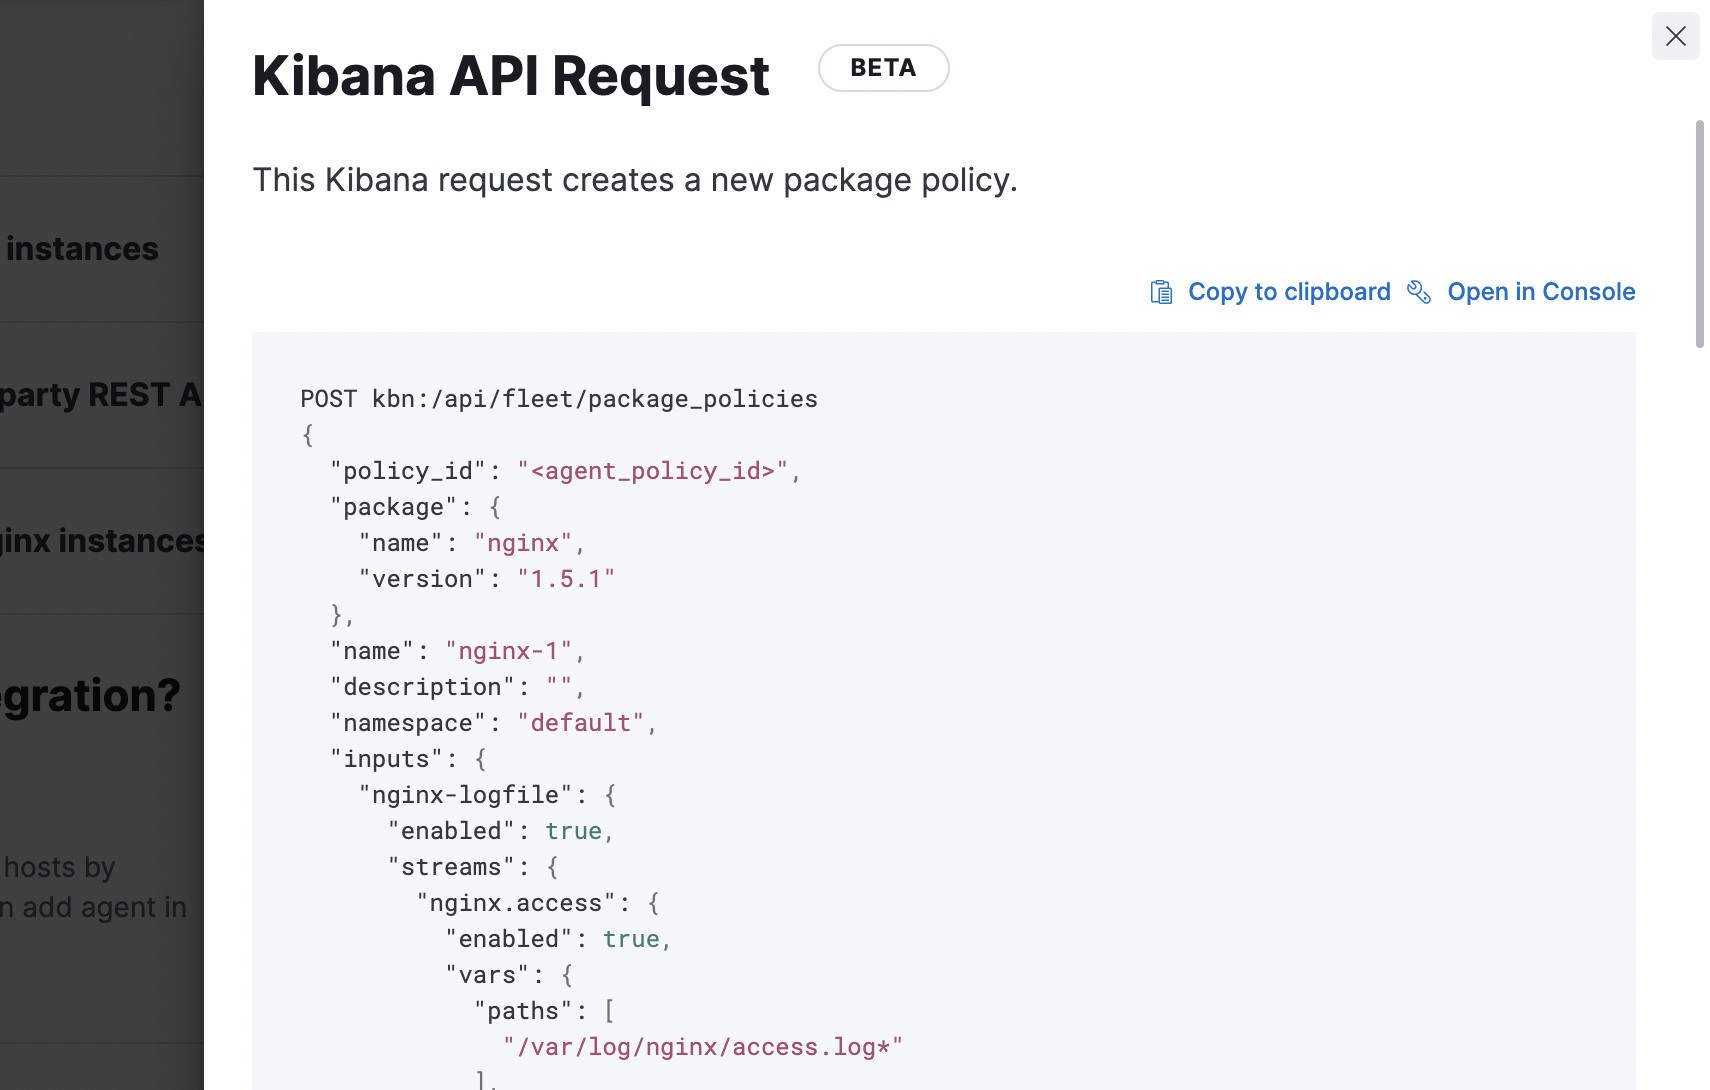
Task: Click the <agent_policy_id> placeholder value
Action: click(x=652, y=470)
